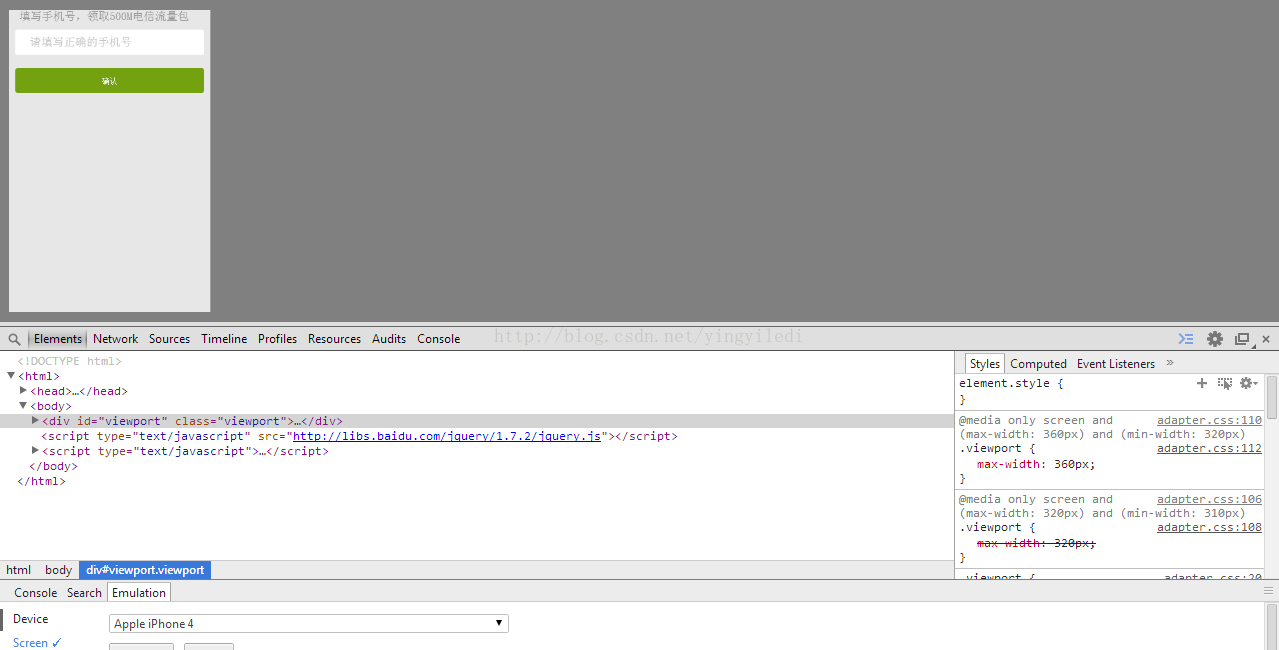
Task: Open Styles pane gear menu
Action: coord(1248,383)
